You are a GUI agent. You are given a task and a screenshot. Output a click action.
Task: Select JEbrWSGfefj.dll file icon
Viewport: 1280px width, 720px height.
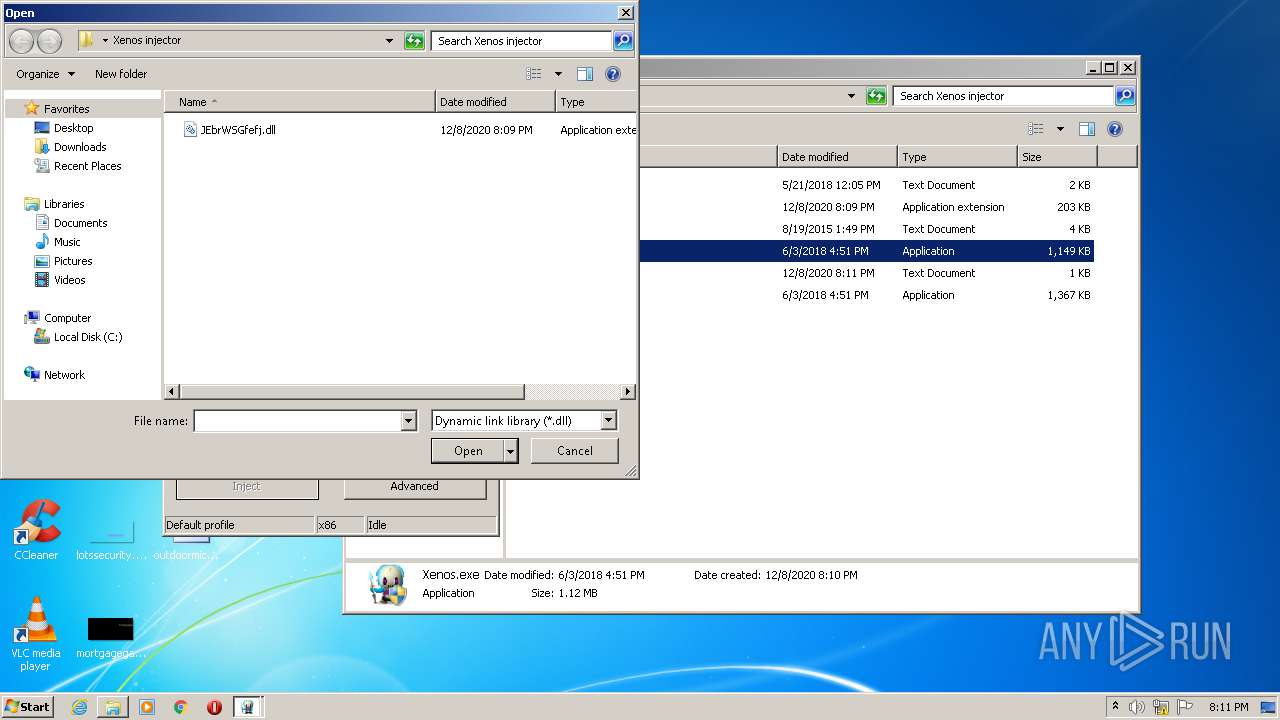click(191, 130)
